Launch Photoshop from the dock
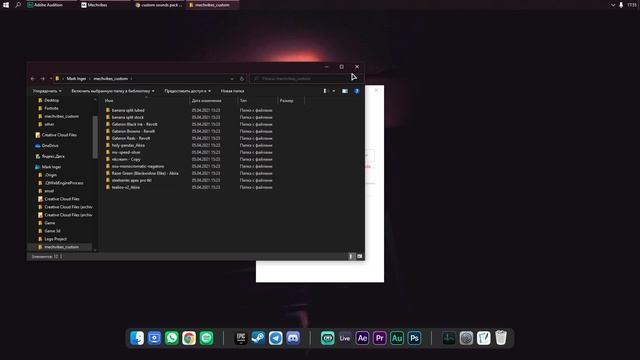Image resolution: width=640 pixels, height=360 pixels. pyautogui.click(x=414, y=338)
